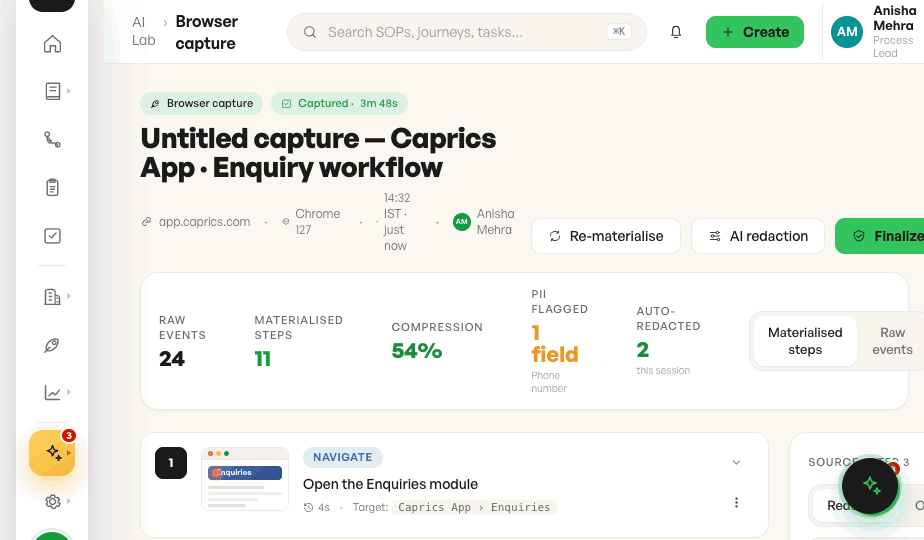
Task: Open the rocket launch sidebar icon
Action: pos(52,345)
